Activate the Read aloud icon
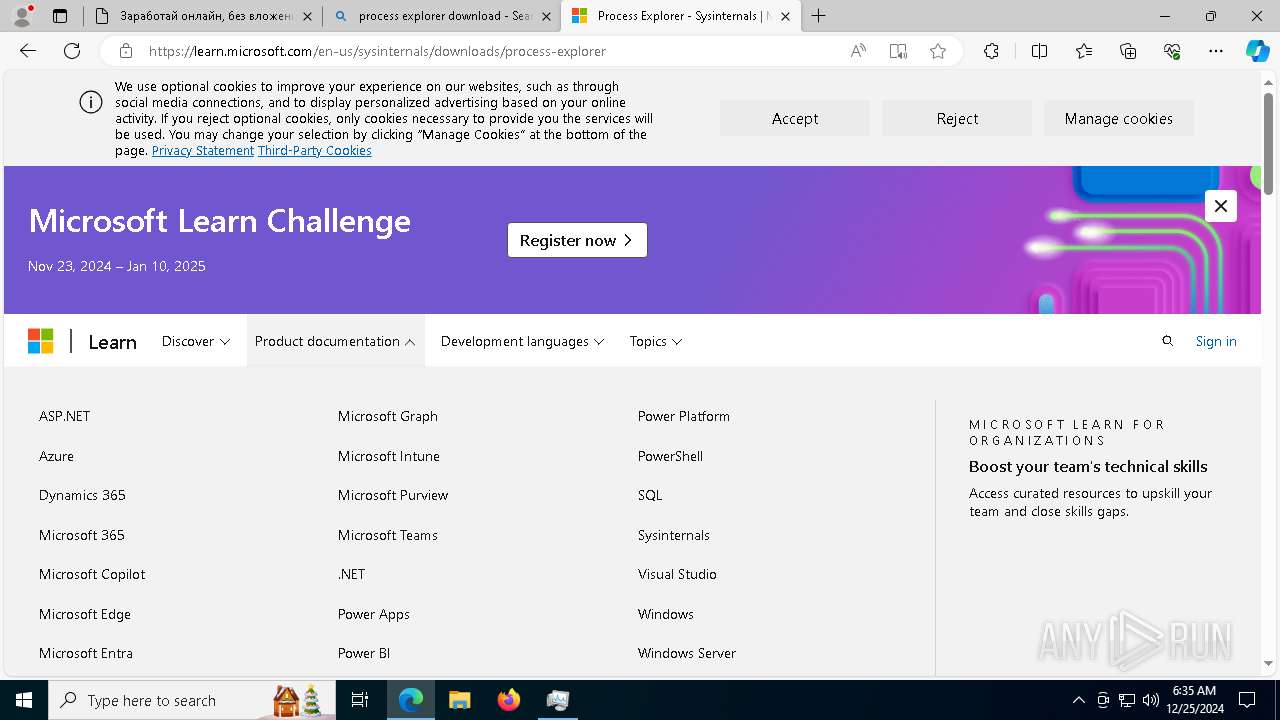1280x720 pixels. (858, 51)
